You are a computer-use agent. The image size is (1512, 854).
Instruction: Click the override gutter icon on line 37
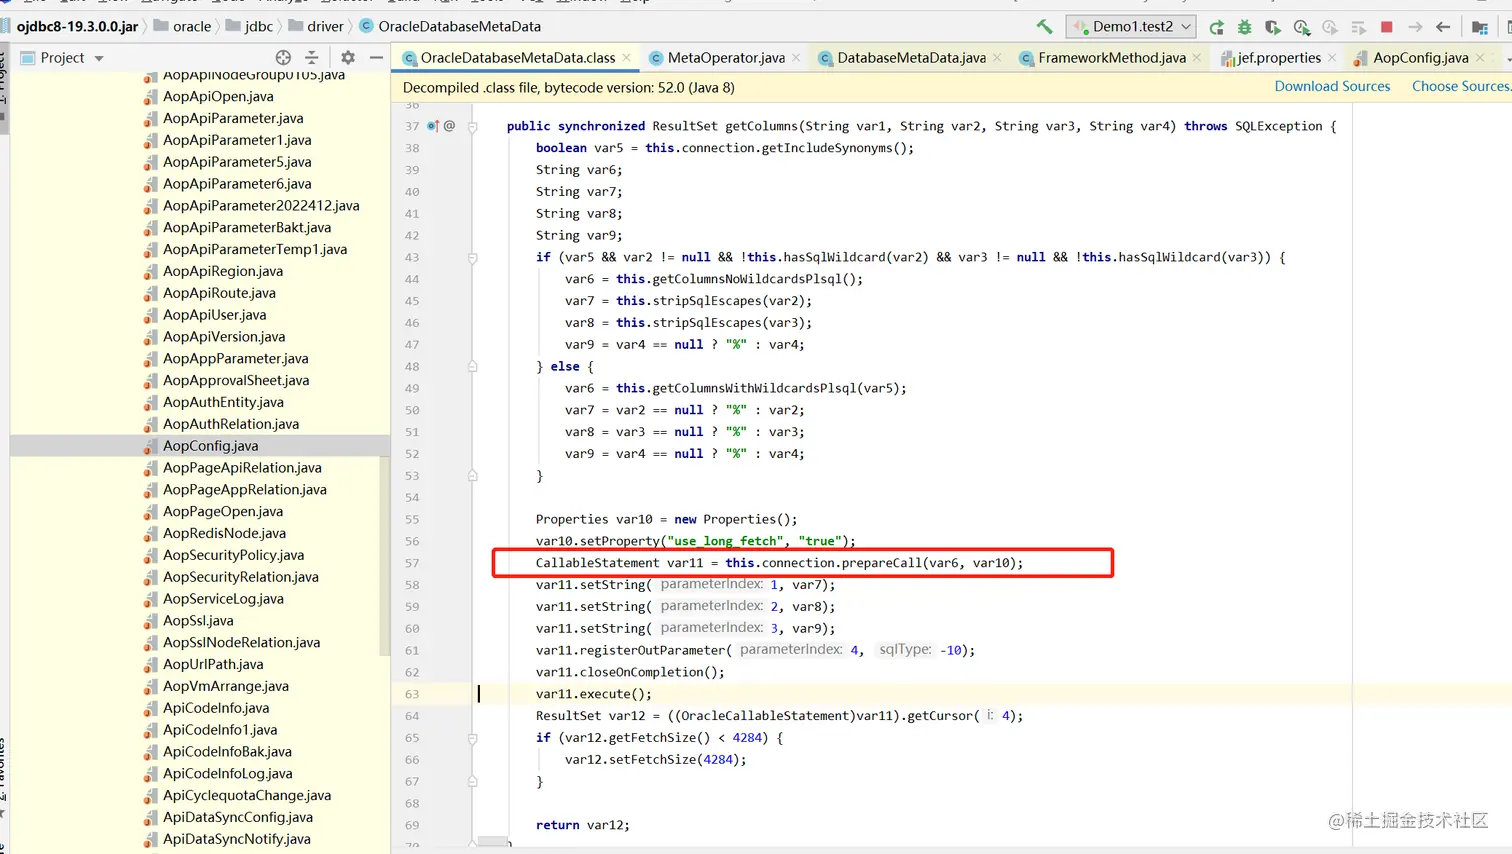coord(433,126)
